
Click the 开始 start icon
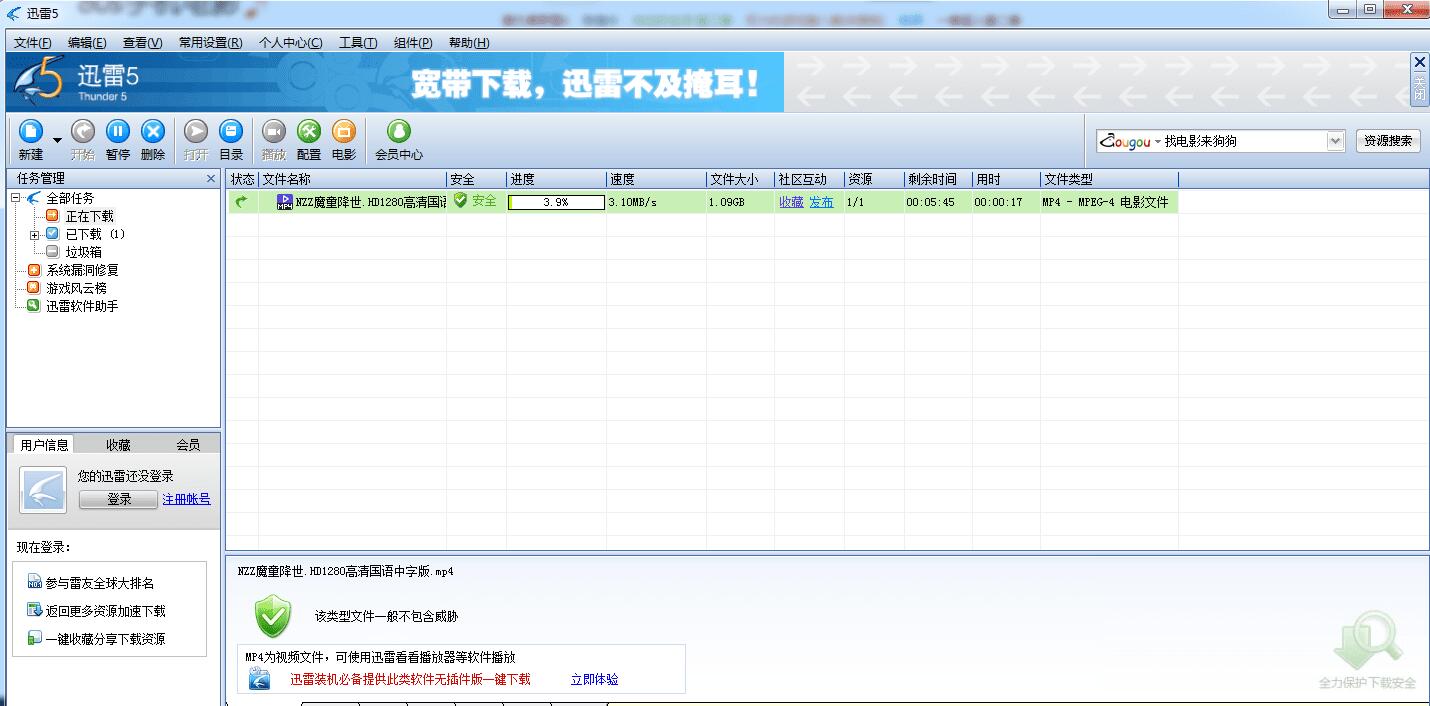click(83, 131)
